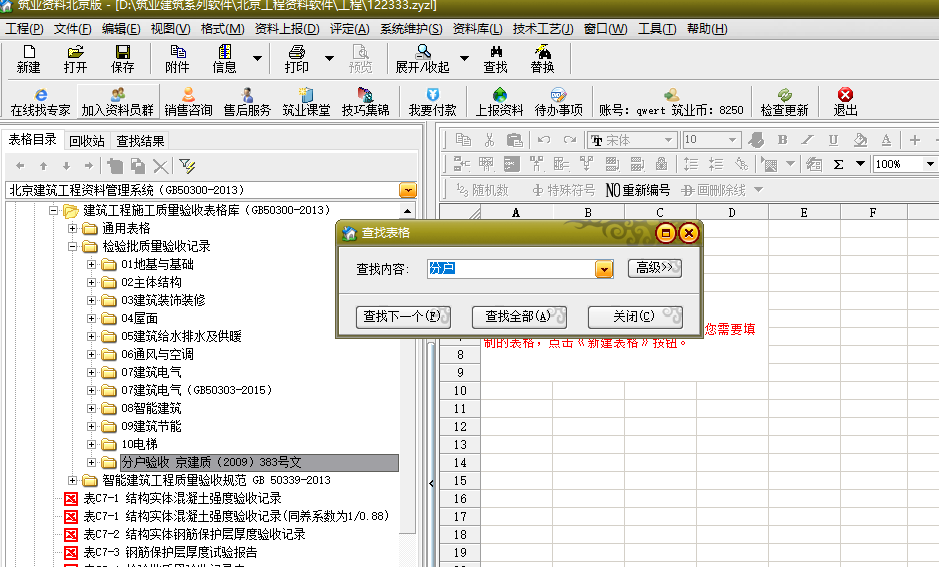Screen dimensions: 939x567
Task: Open the 查找 binoculars tool
Action: 495,59
